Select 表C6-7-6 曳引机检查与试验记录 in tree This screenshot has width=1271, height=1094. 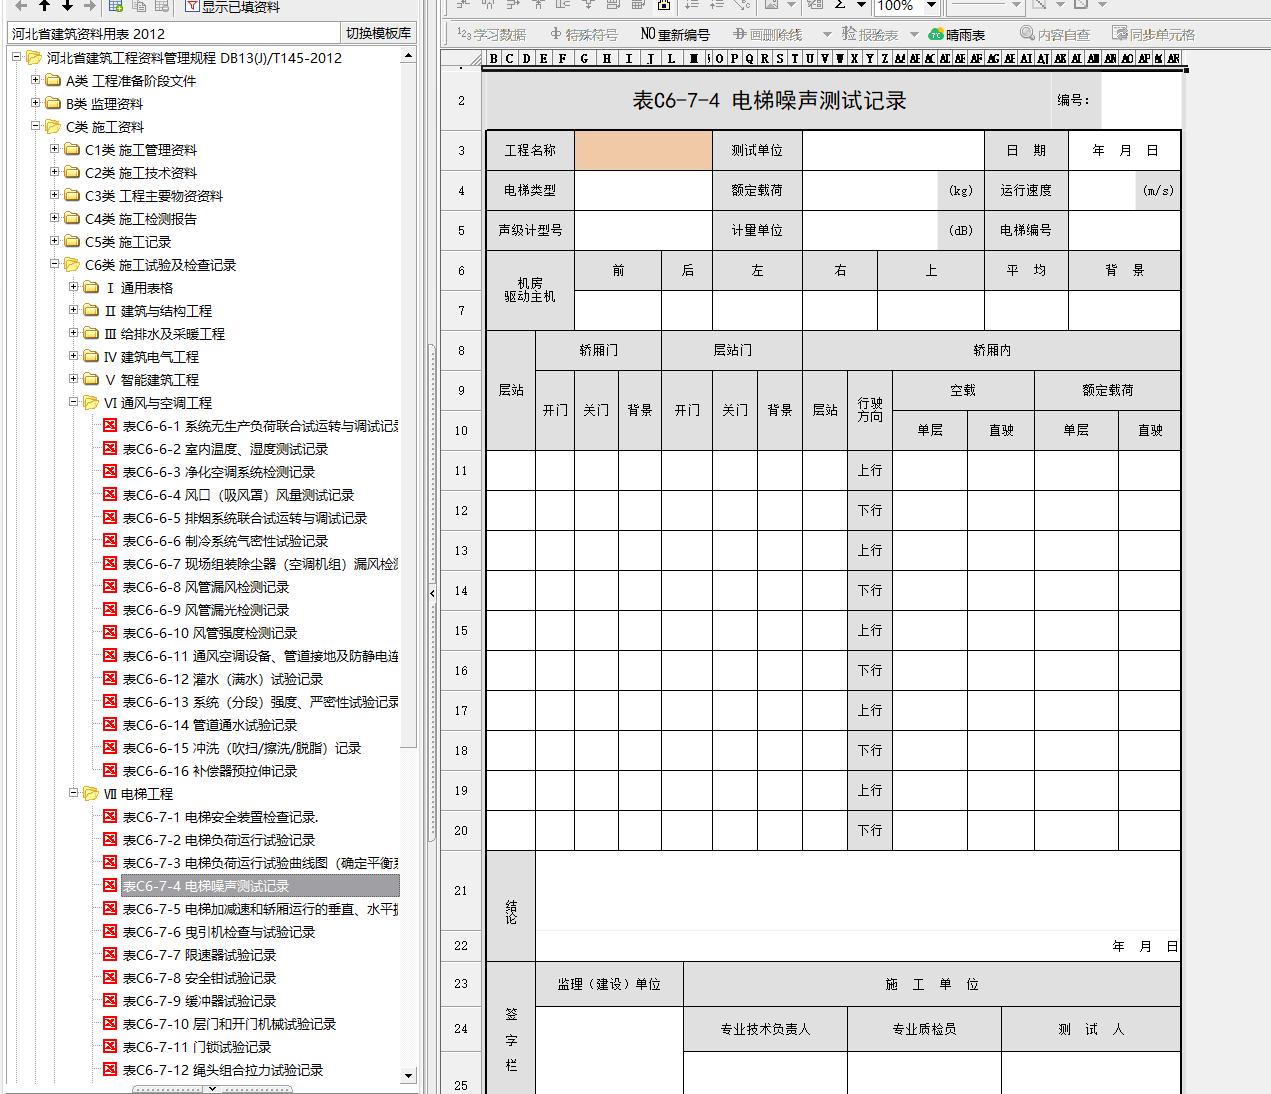pos(218,932)
